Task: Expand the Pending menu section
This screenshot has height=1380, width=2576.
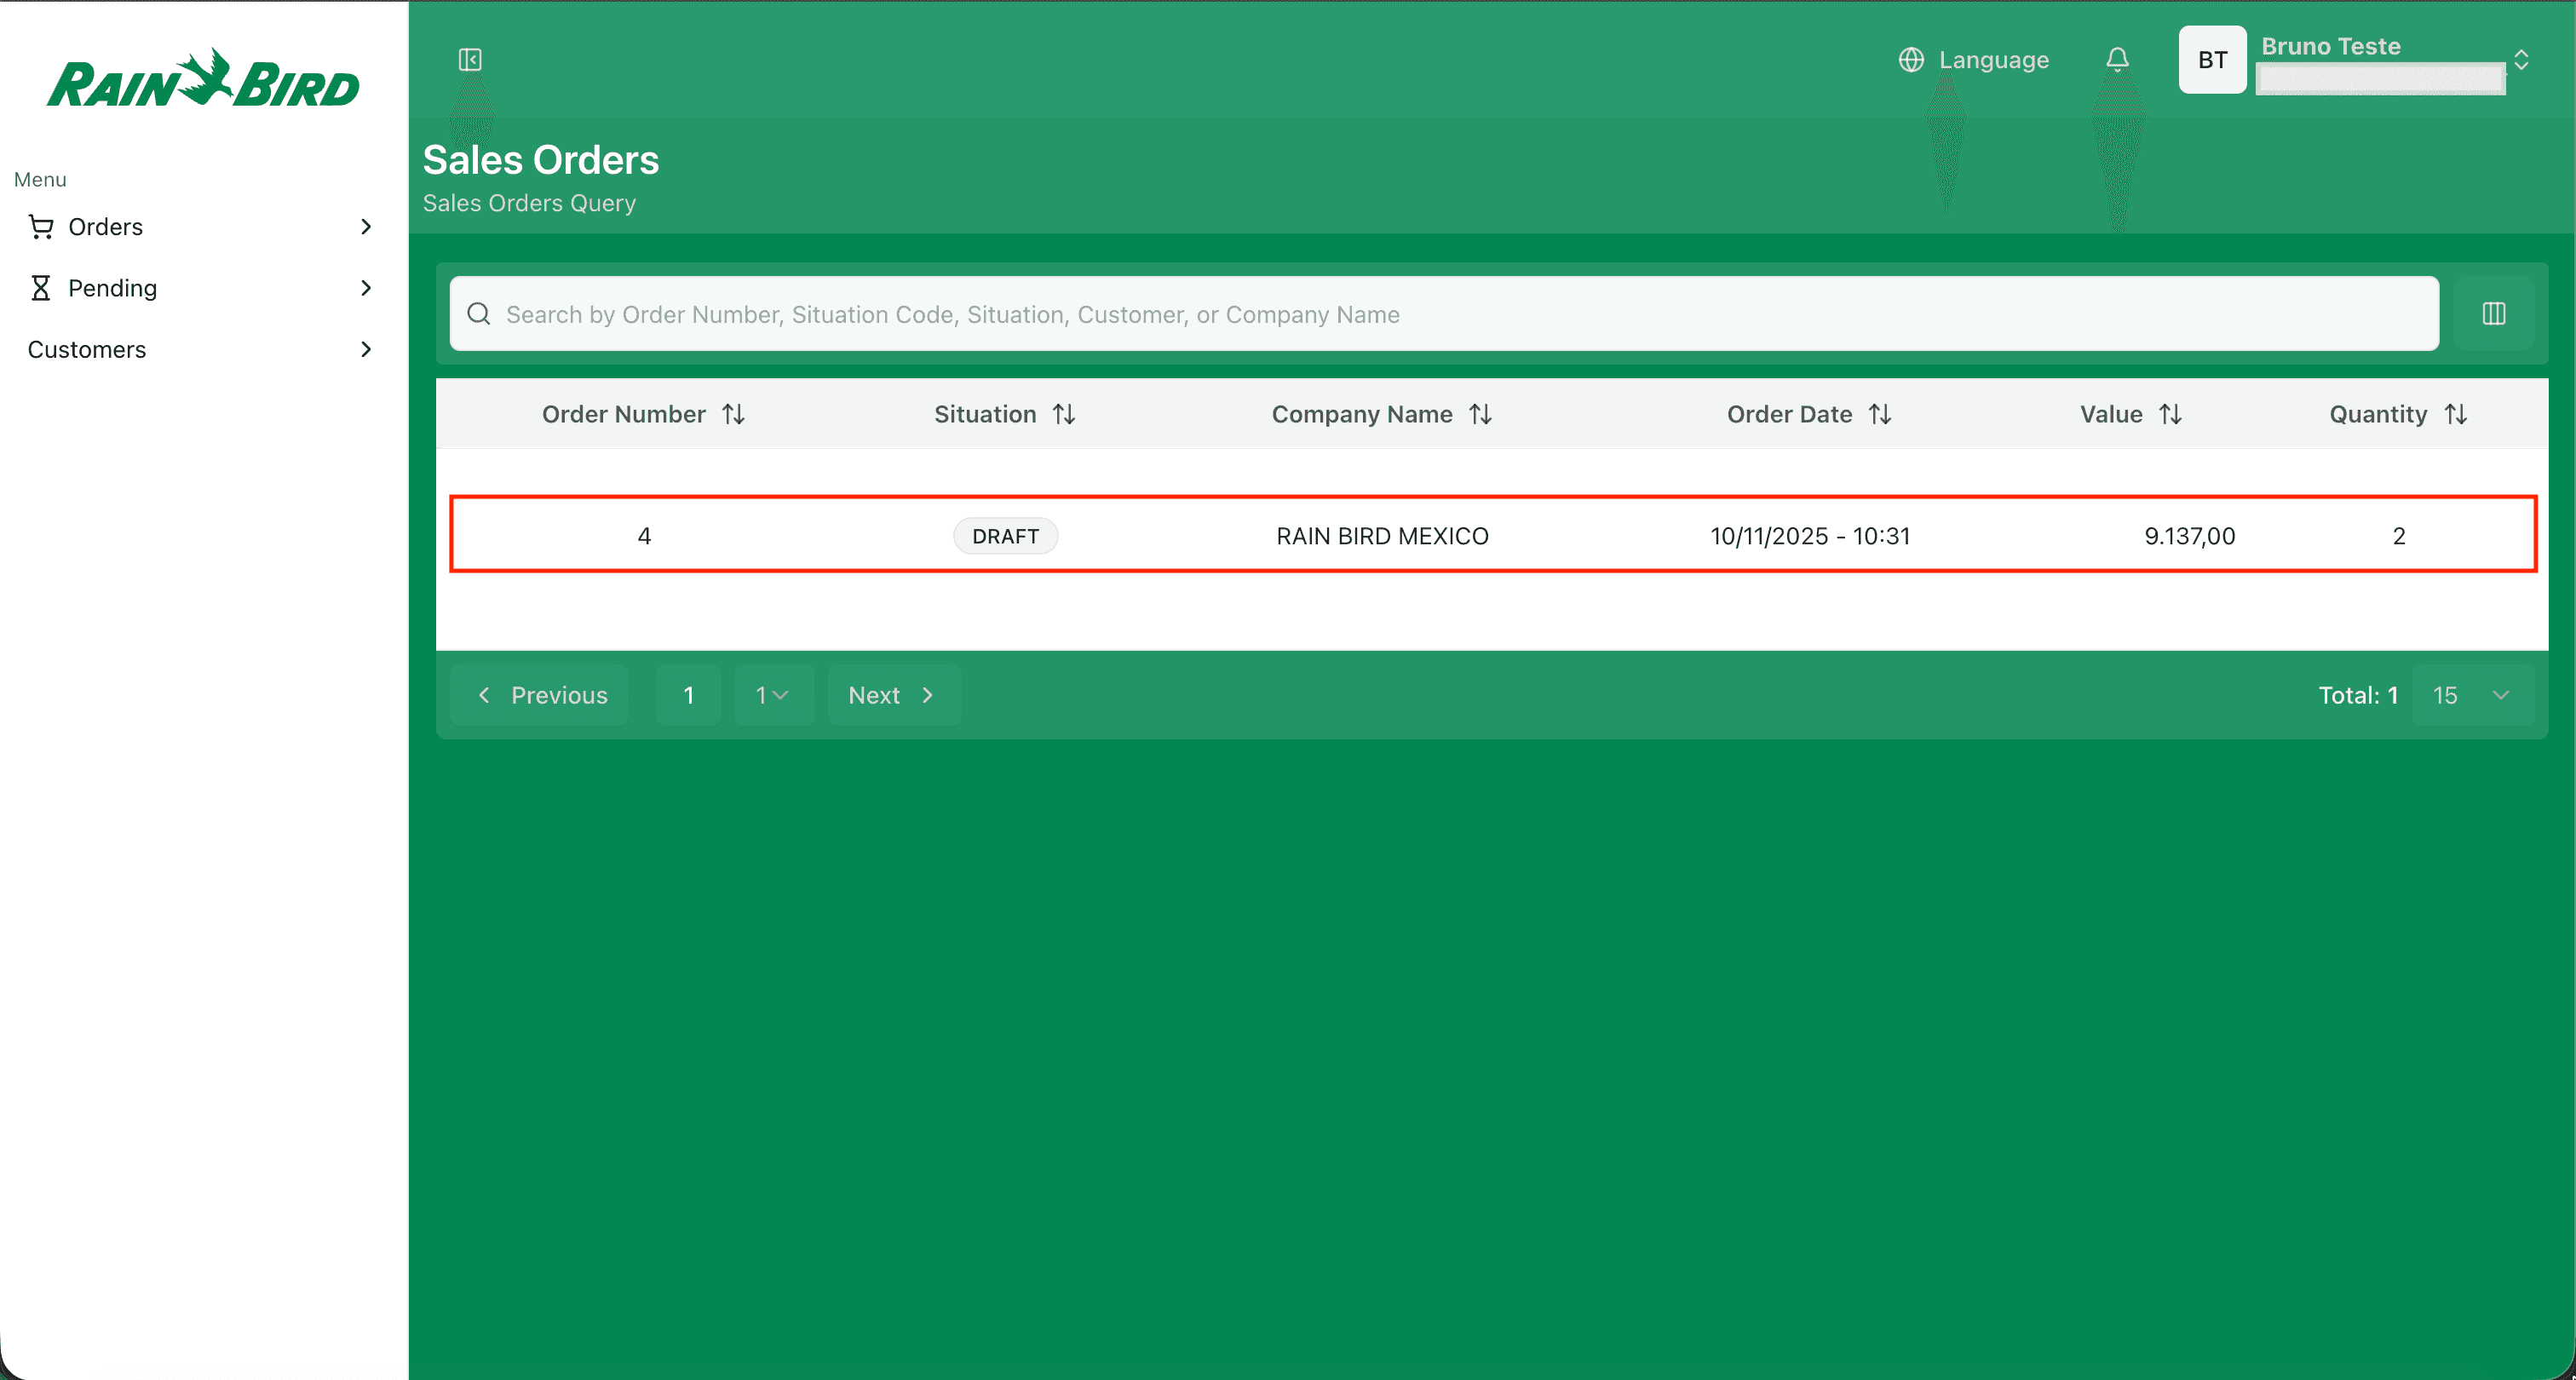Action: tap(366, 288)
